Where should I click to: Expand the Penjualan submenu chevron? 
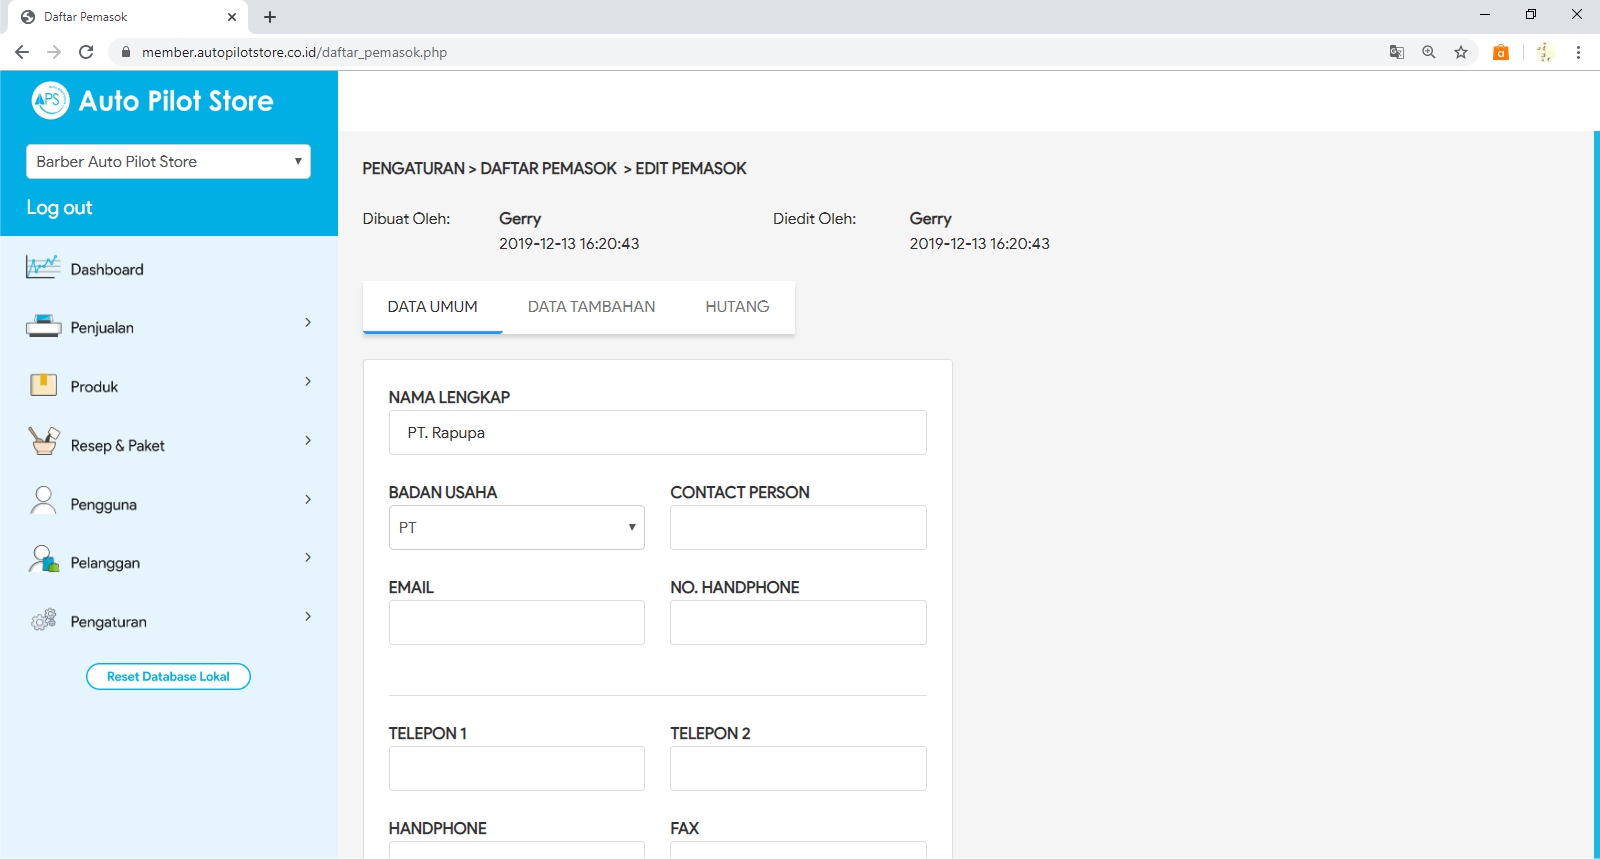pos(308,323)
